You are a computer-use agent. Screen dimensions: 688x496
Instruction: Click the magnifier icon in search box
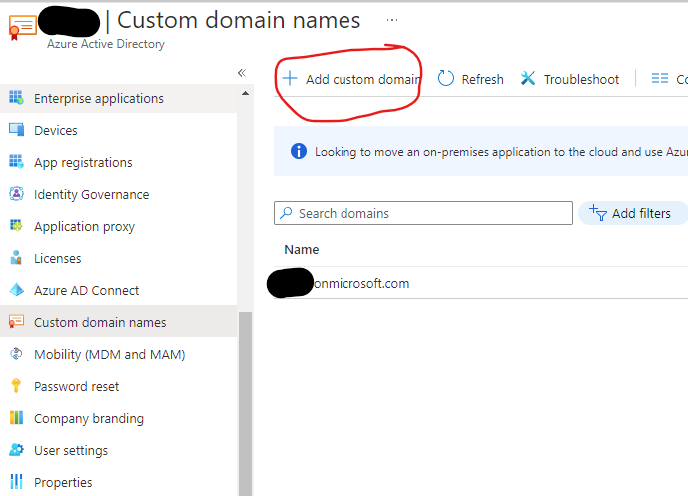tap(286, 213)
